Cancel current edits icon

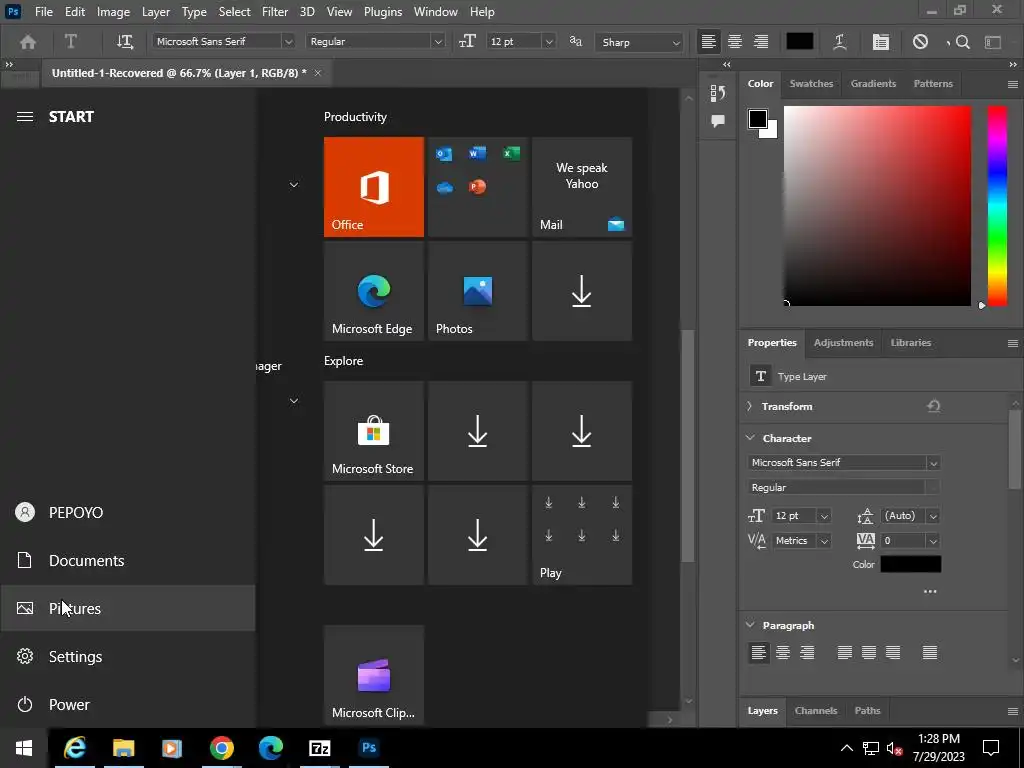click(x=920, y=42)
